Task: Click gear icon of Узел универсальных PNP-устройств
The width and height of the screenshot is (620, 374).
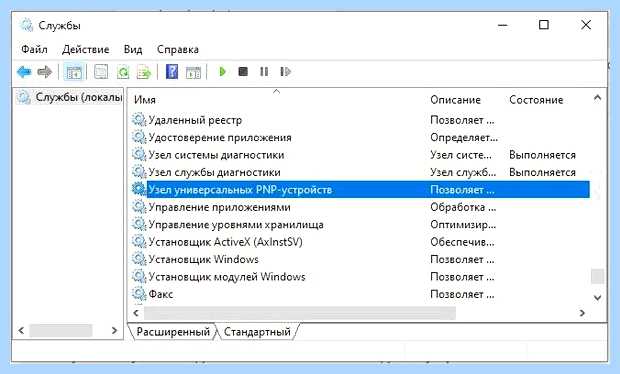Action: click(x=139, y=189)
